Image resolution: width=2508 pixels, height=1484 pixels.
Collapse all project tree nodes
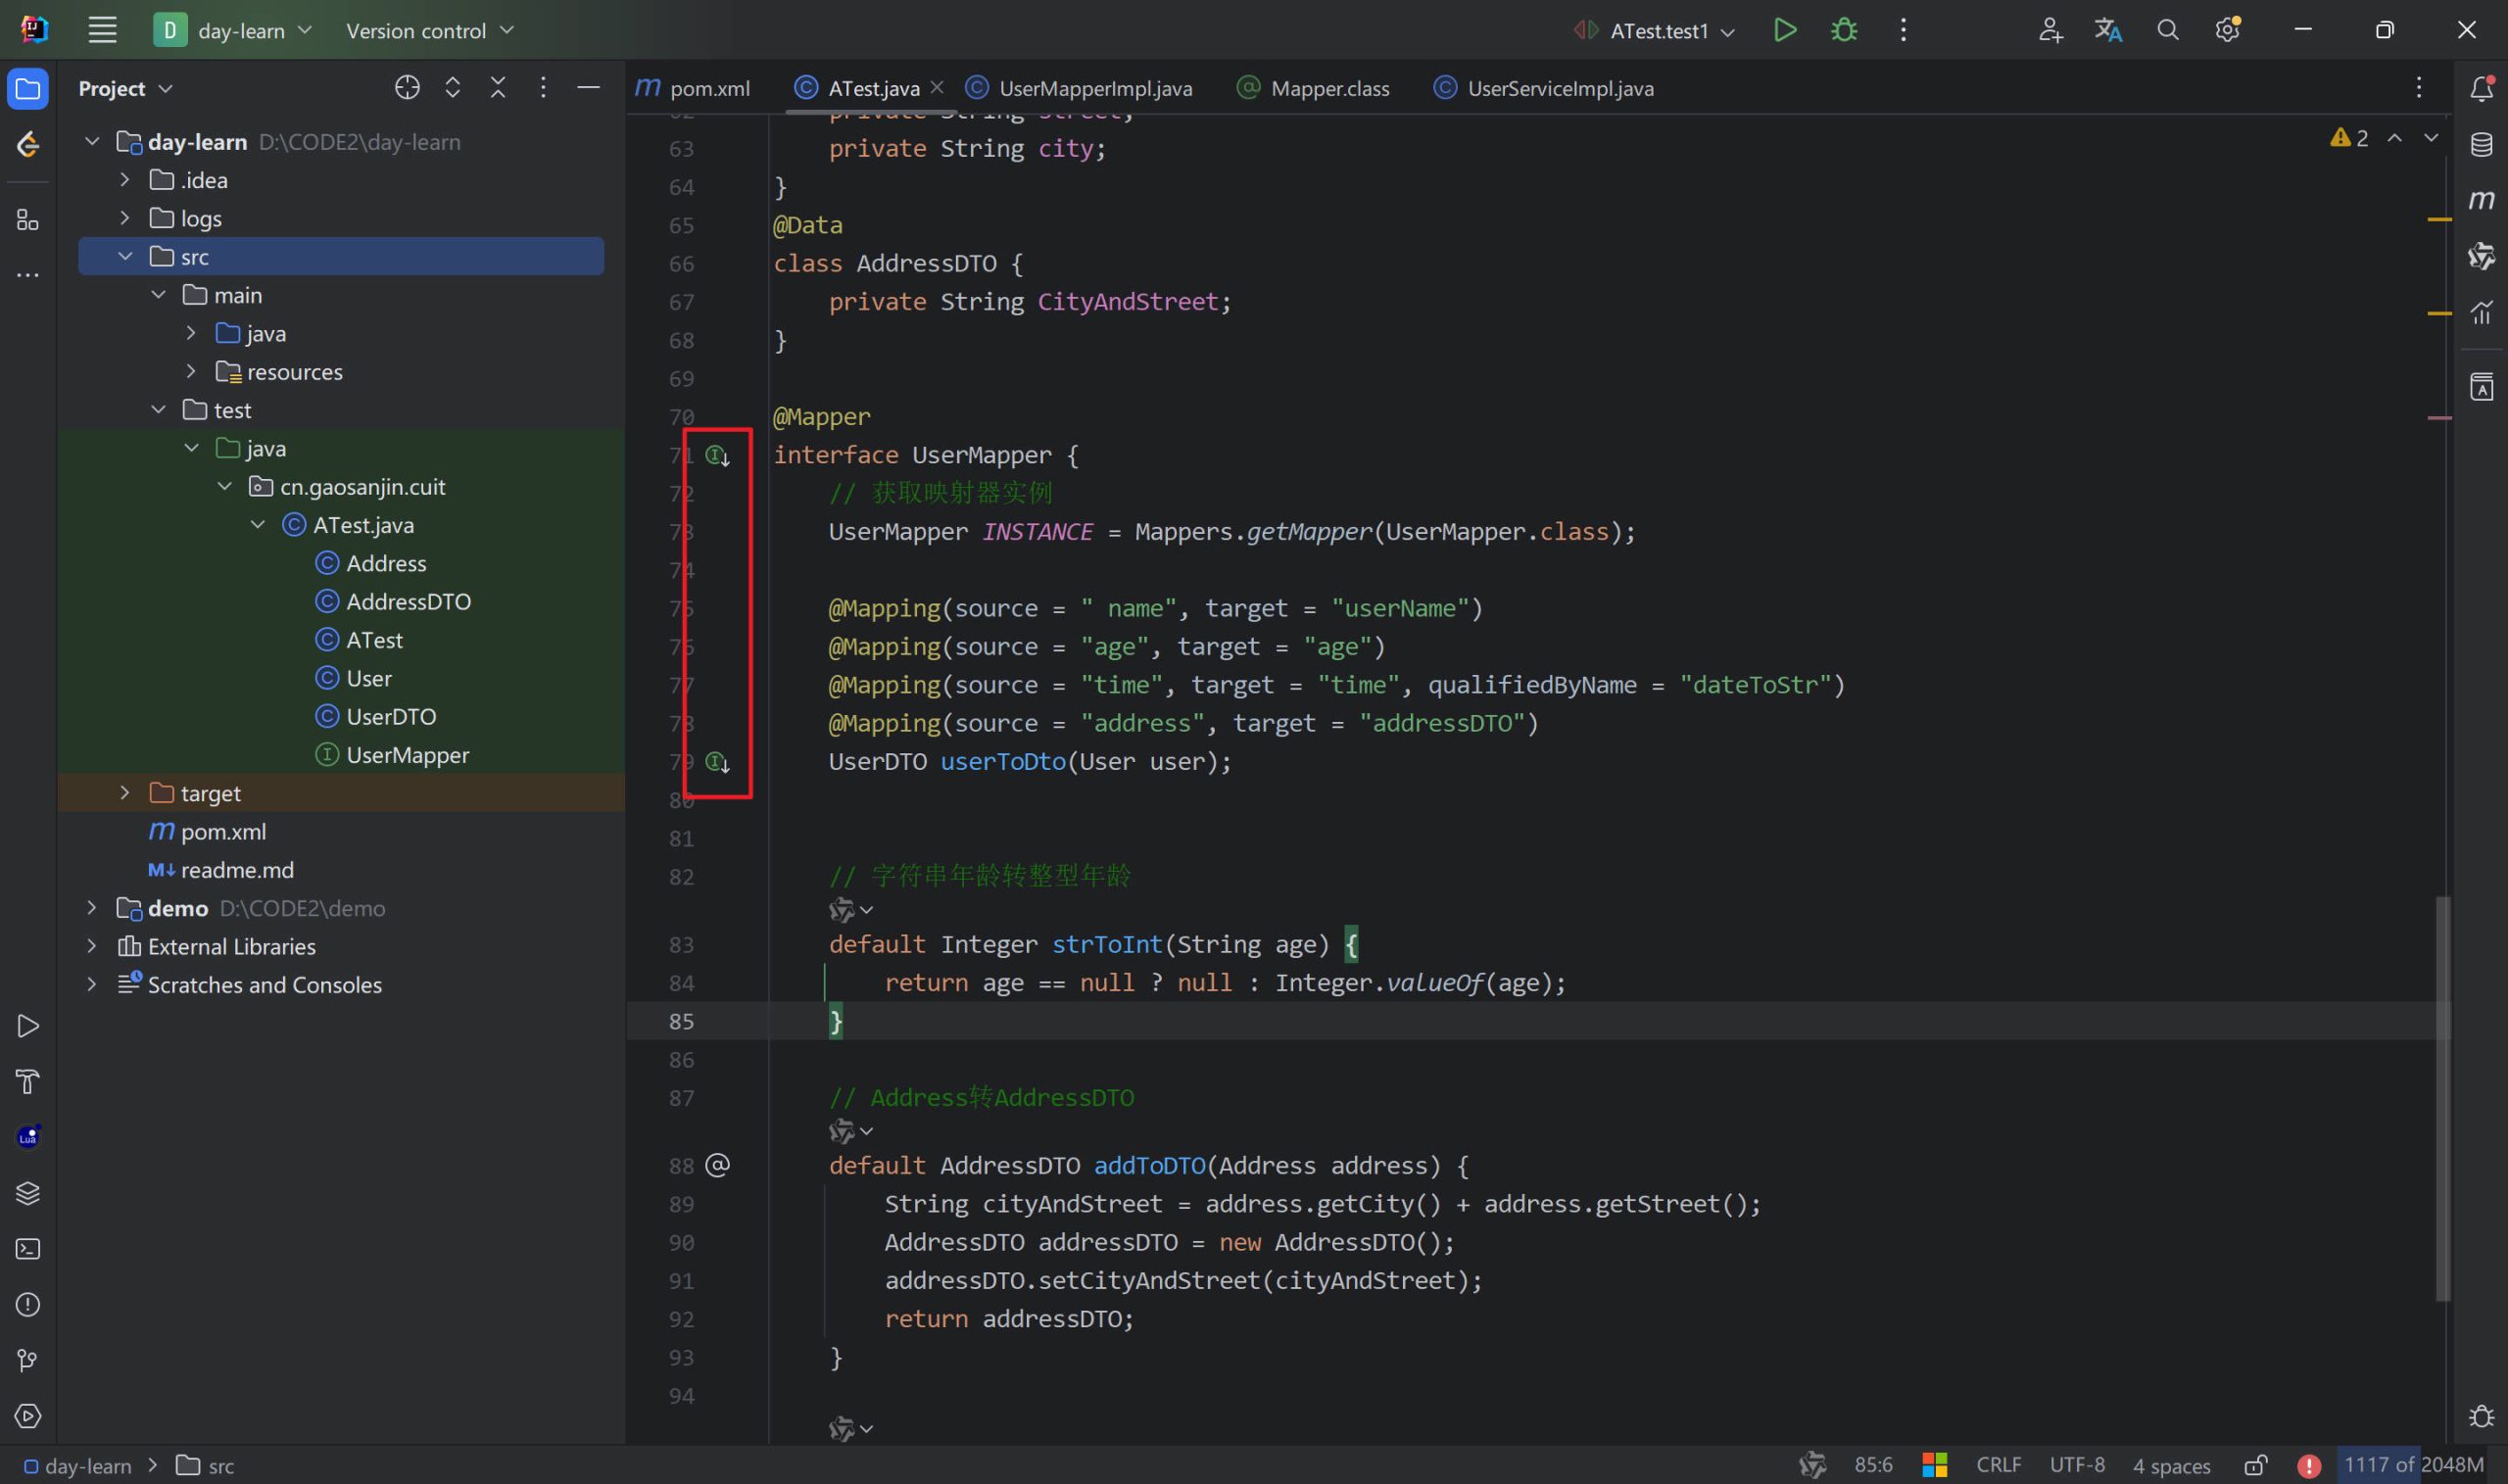tap(498, 88)
